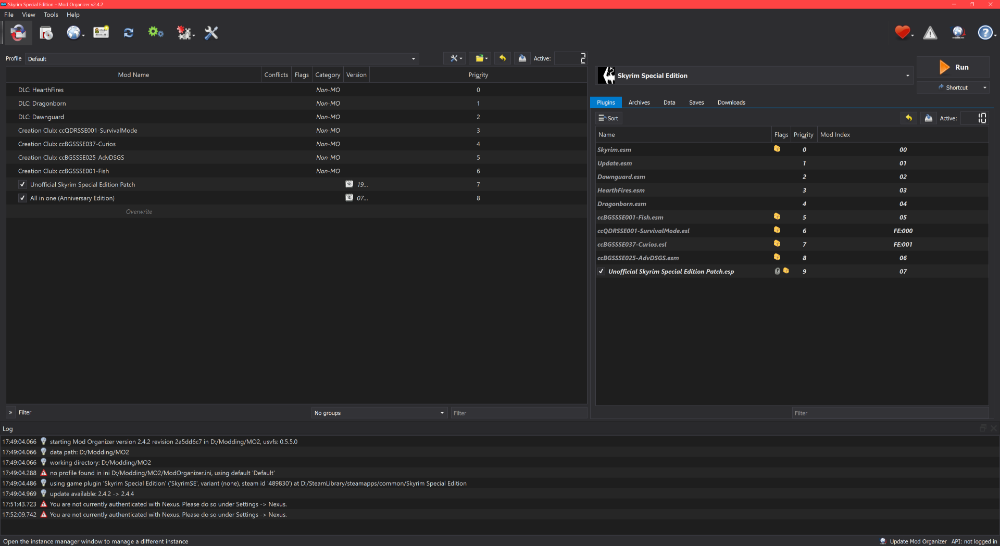Click the red heart endorse icon
This screenshot has width=1000, height=546.
click(902, 33)
